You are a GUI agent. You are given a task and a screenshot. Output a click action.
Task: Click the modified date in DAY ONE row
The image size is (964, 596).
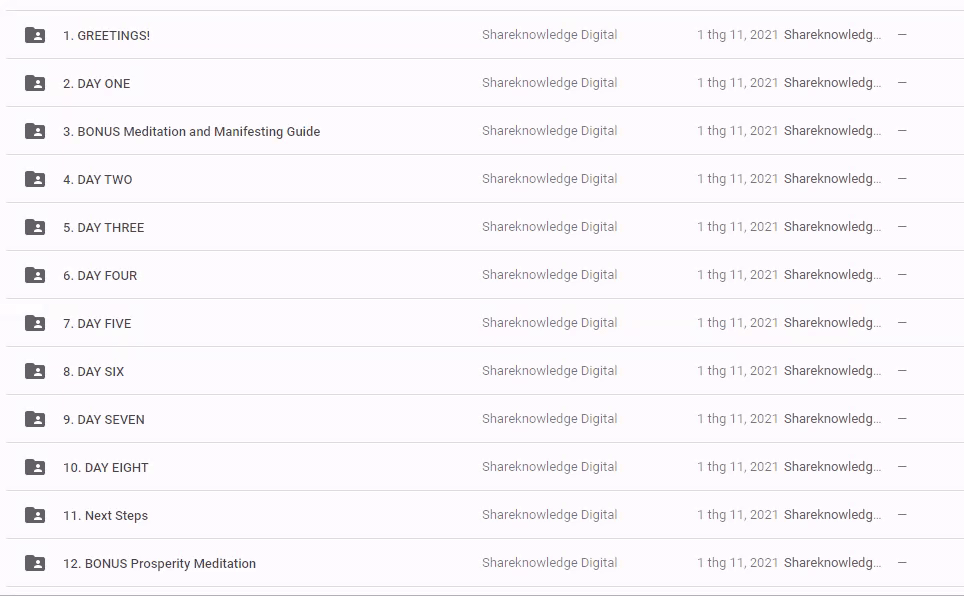click(x=737, y=83)
